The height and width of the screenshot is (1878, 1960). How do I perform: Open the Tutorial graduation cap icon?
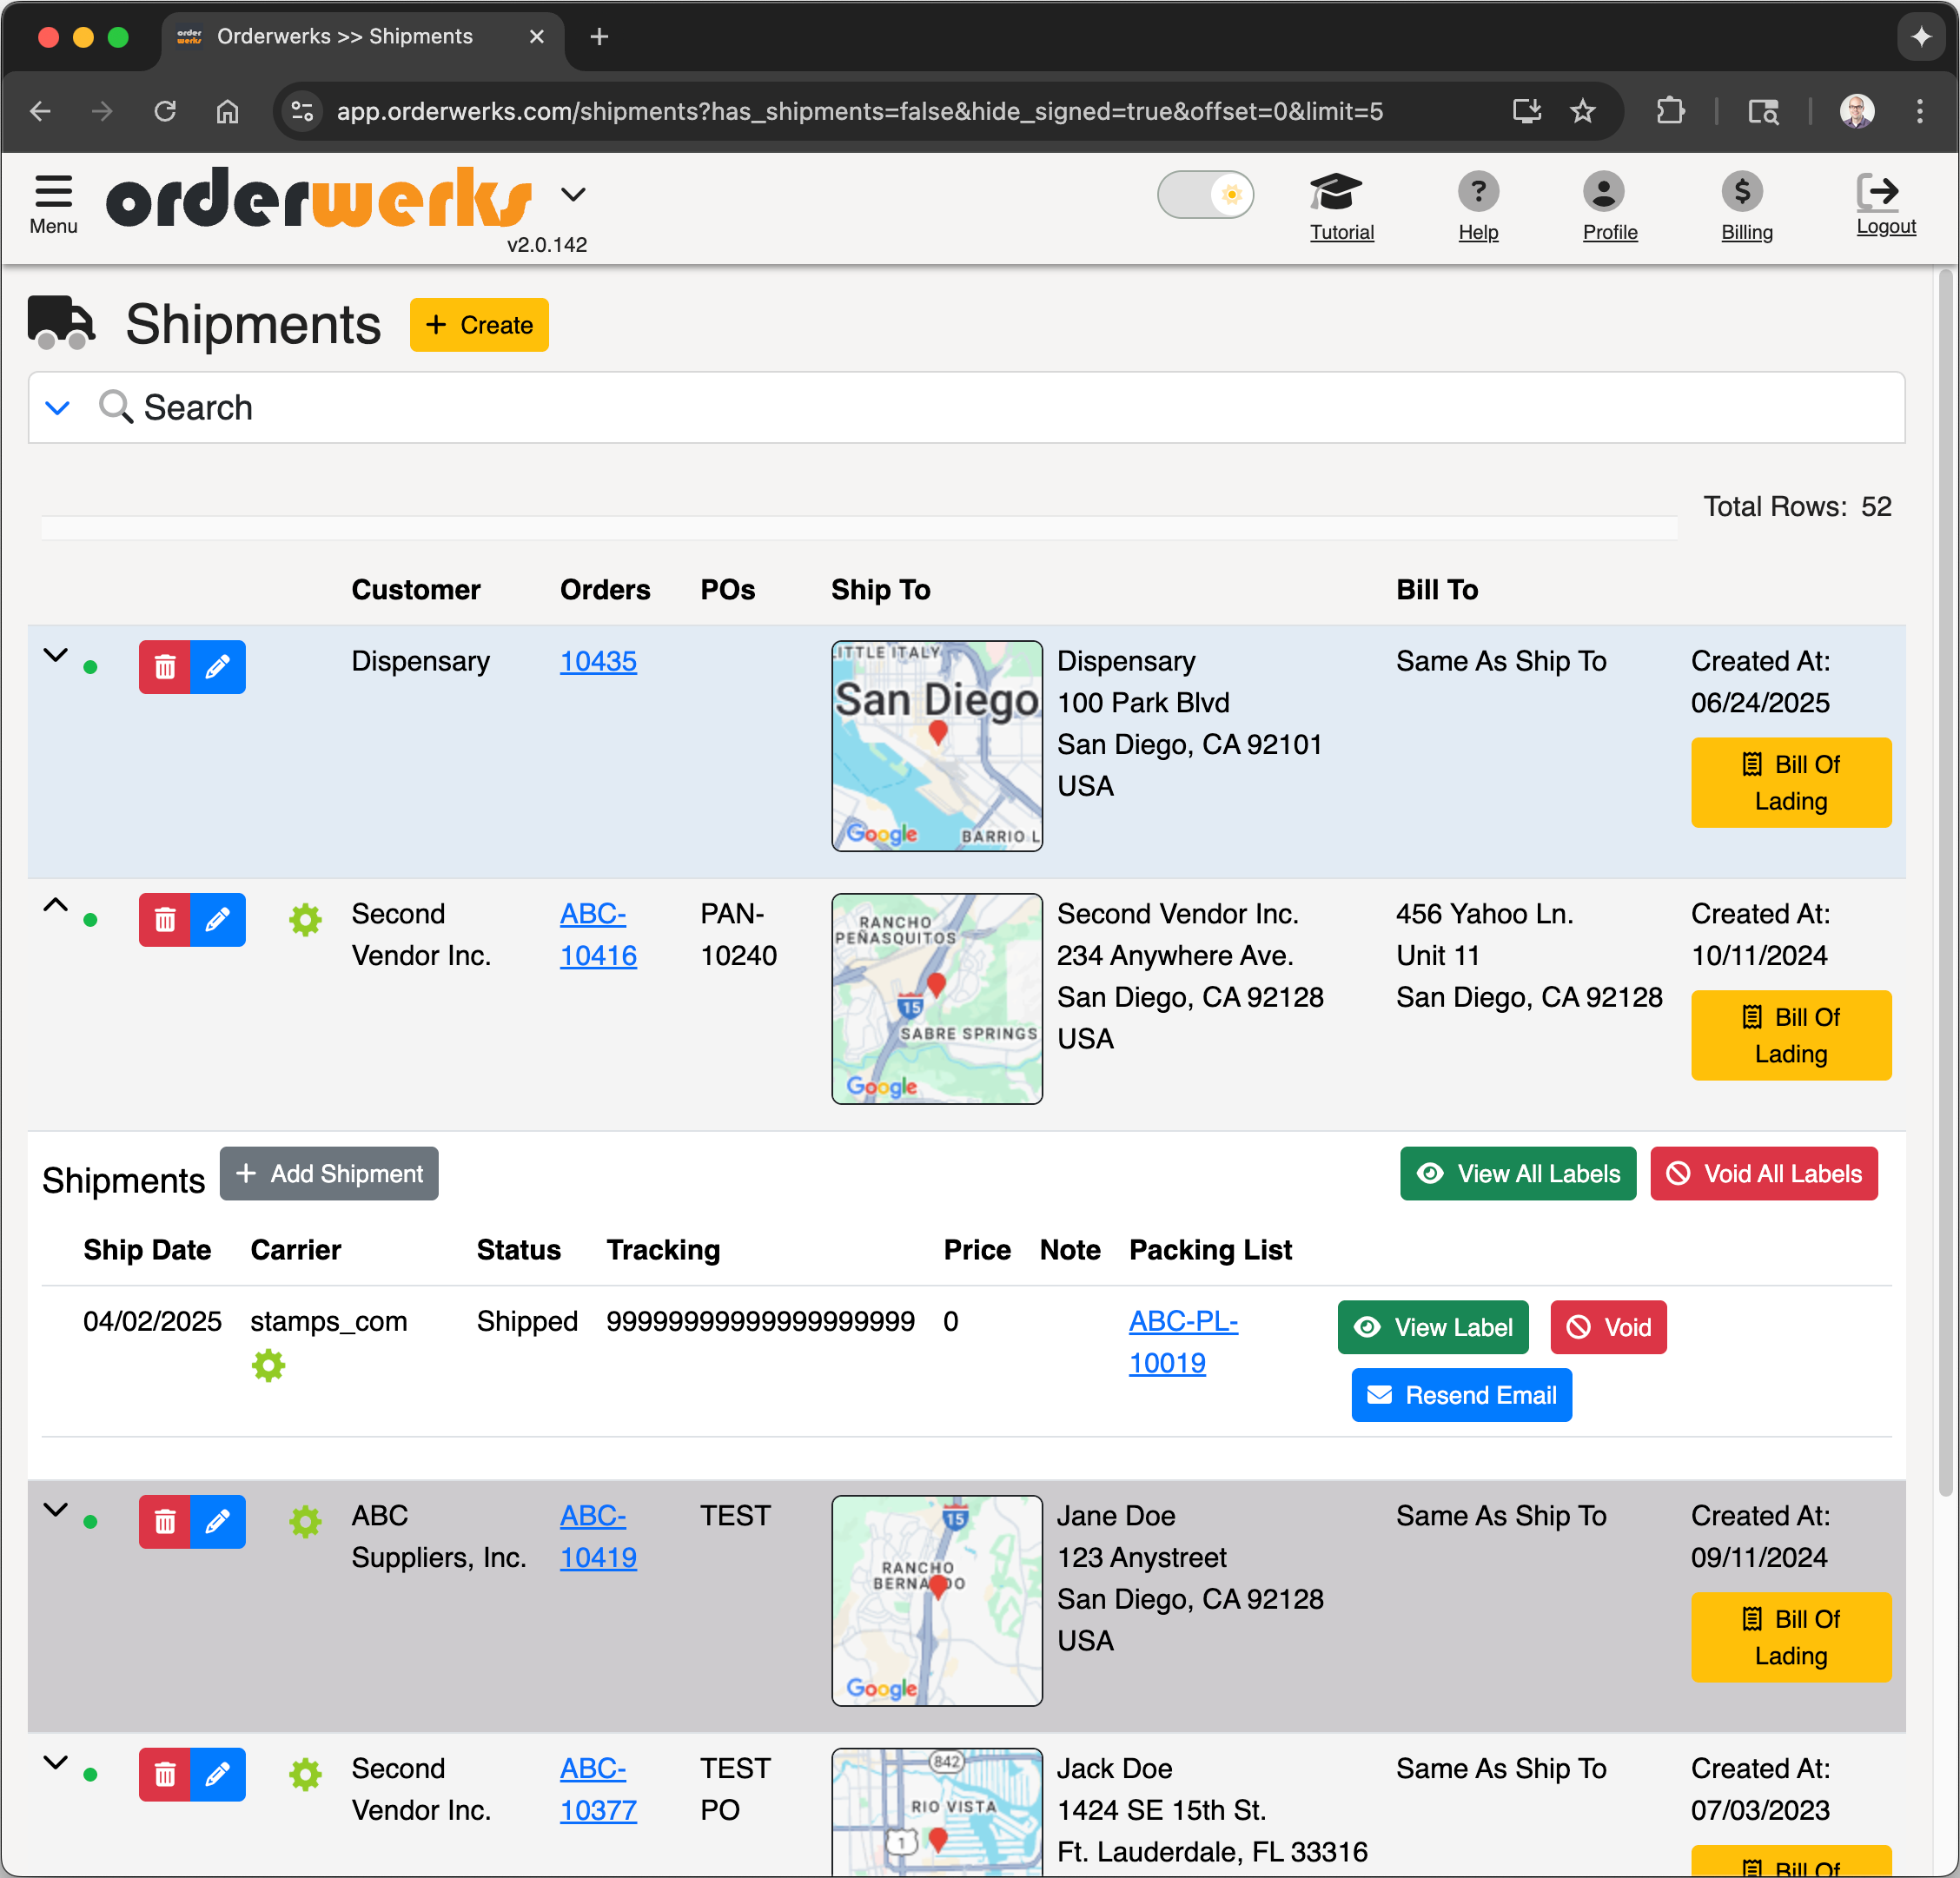click(x=1340, y=192)
